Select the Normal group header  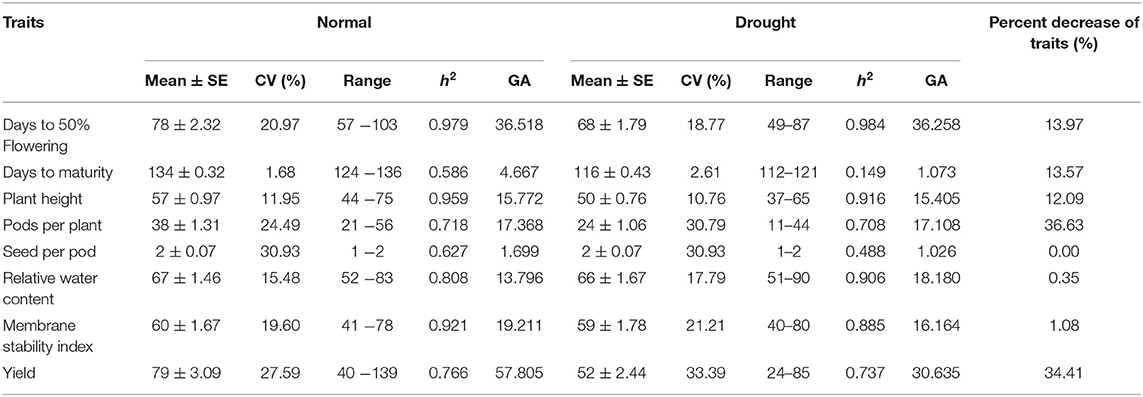point(344,23)
